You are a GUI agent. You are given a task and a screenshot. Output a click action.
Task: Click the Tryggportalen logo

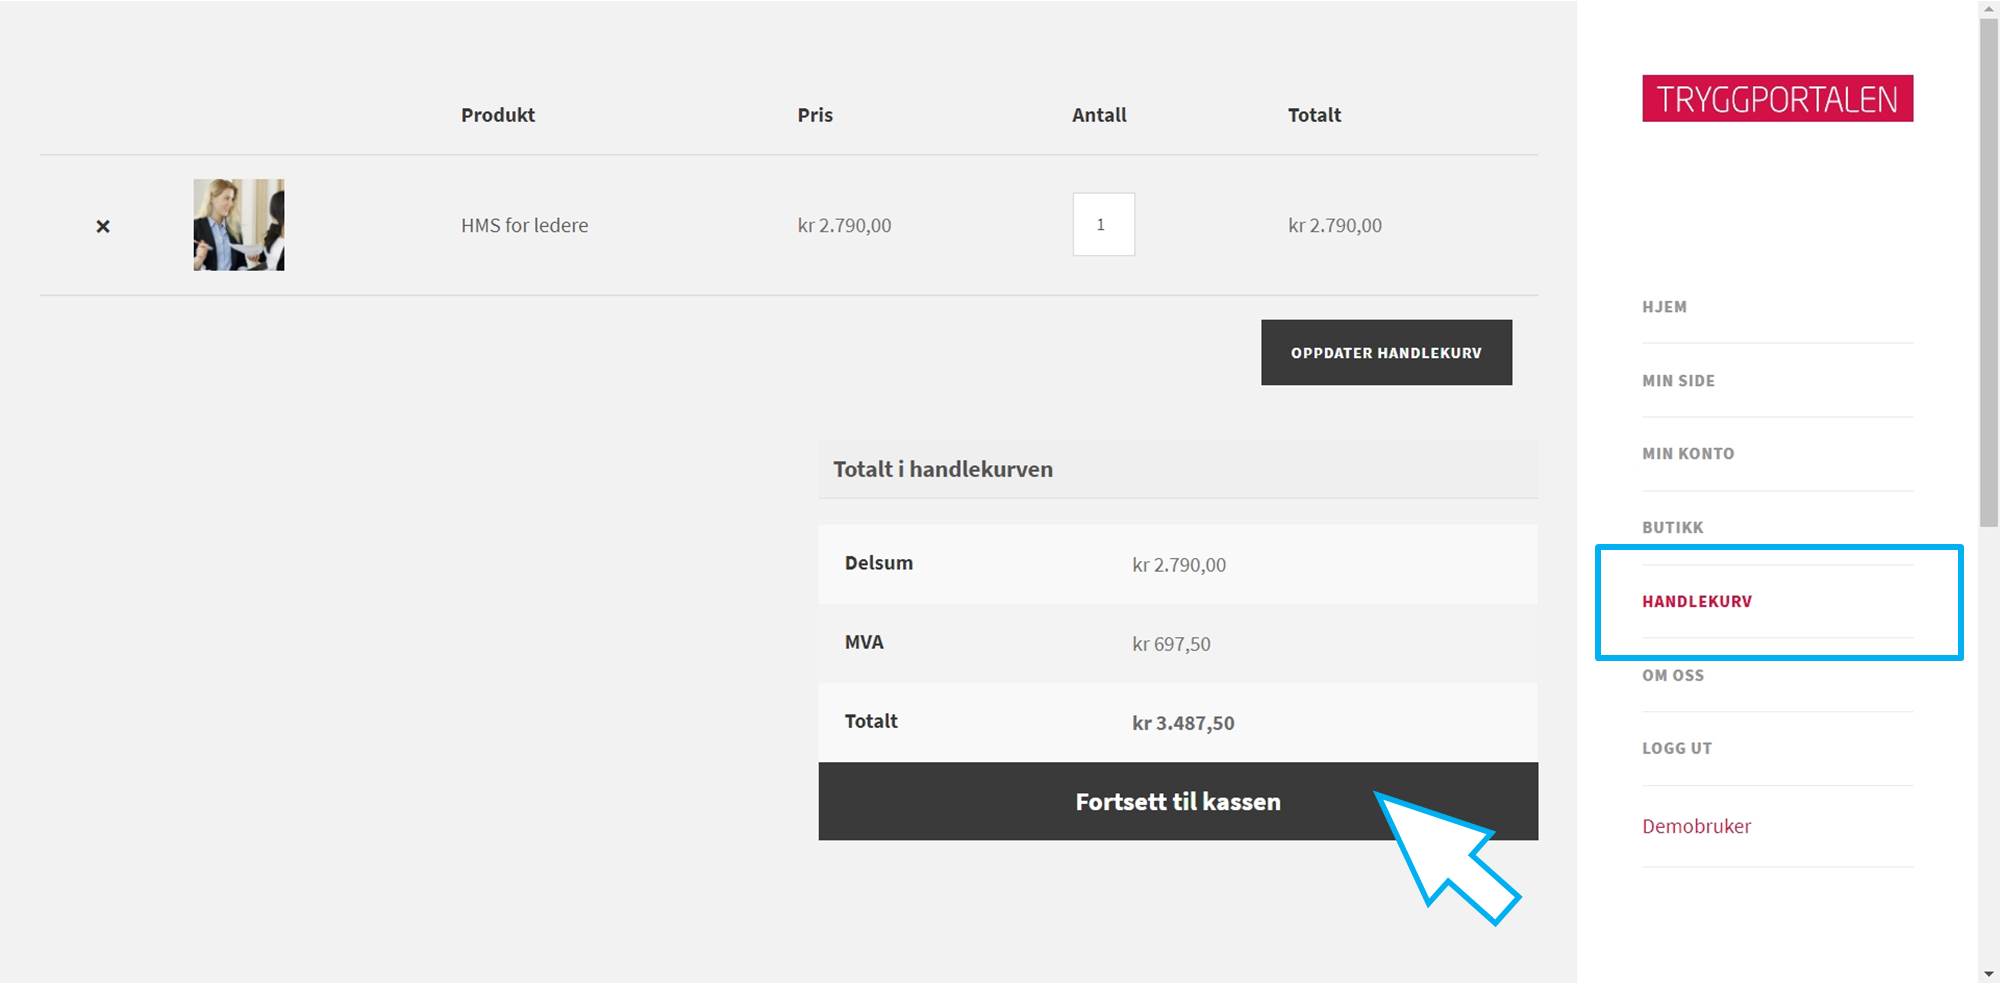click(x=1777, y=99)
